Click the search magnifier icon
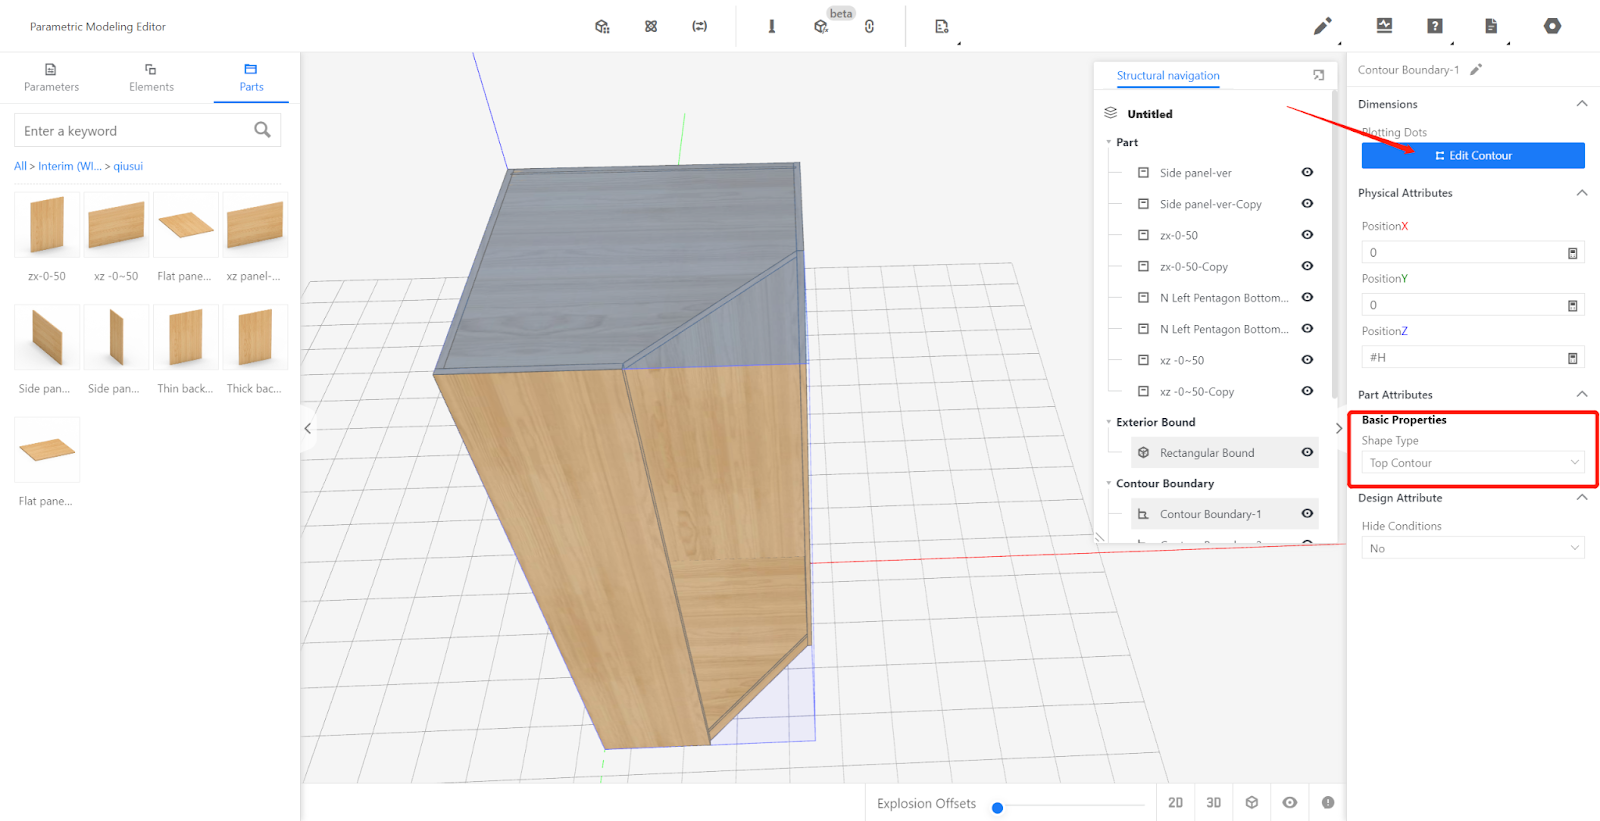The image size is (1600, 821). click(262, 130)
